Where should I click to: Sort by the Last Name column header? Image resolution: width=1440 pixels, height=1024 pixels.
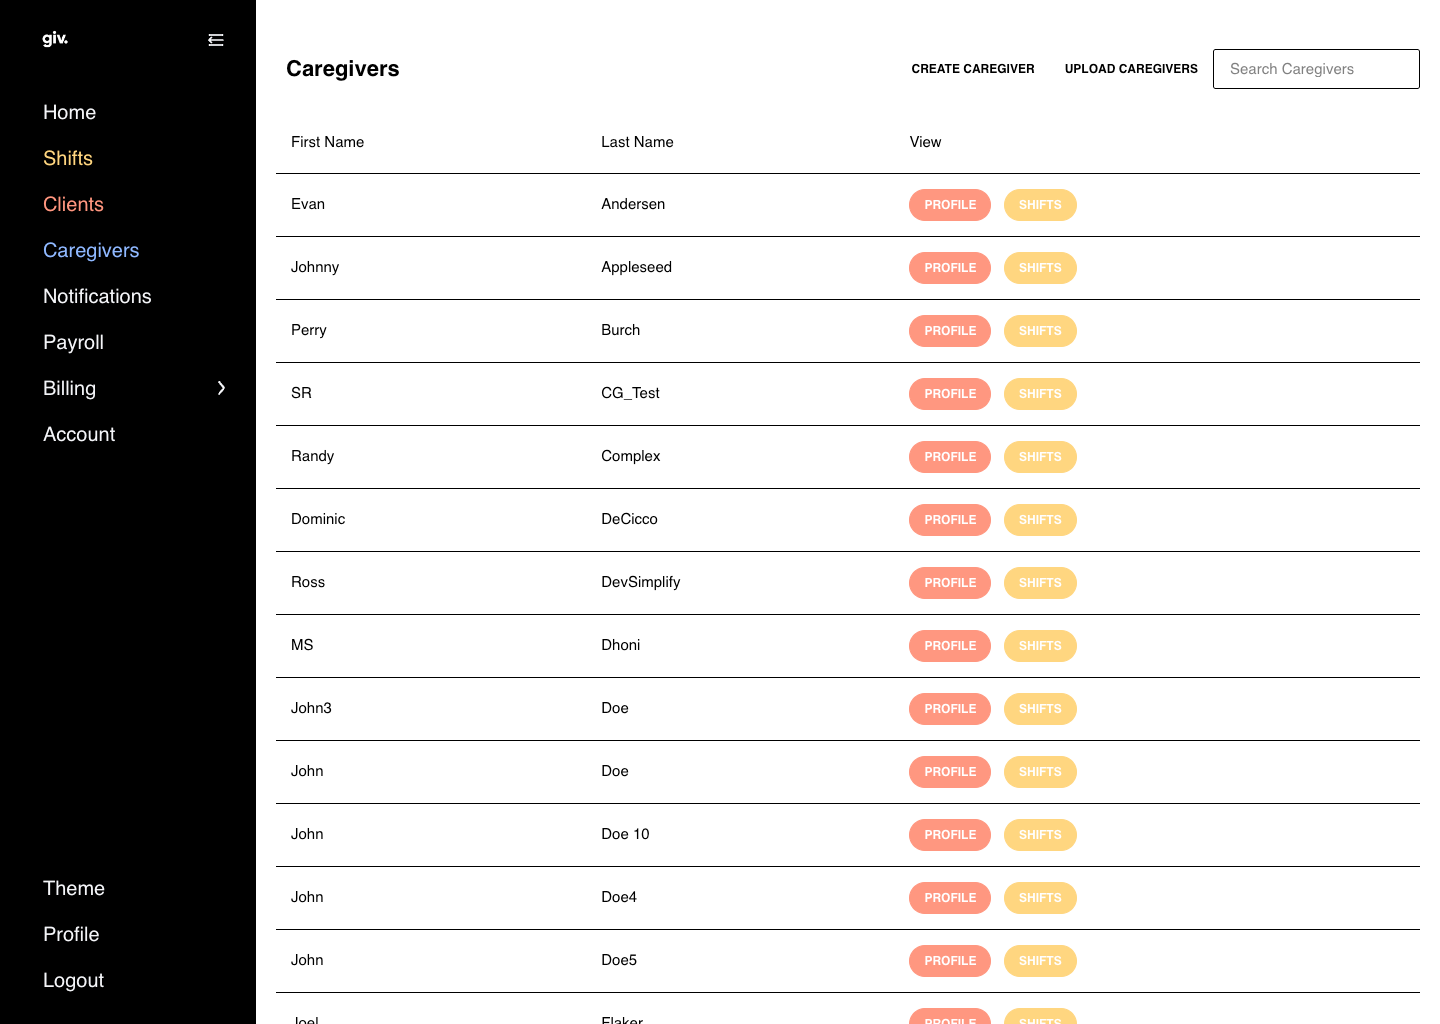(x=637, y=142)
